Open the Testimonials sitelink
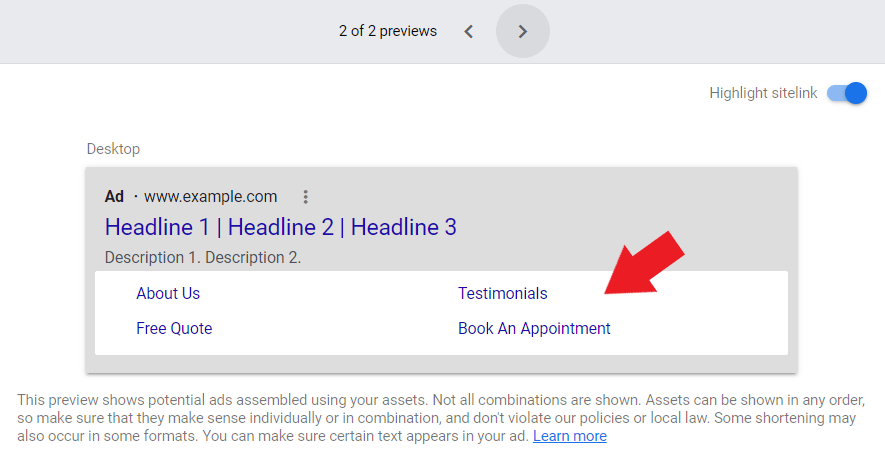The width and height of the screenshot is (885, 462). [502, 294]
